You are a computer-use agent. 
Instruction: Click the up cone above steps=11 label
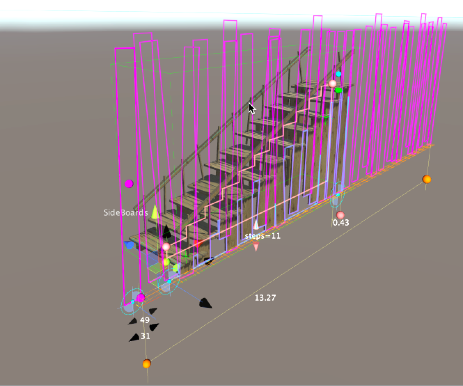coord(256,225)
